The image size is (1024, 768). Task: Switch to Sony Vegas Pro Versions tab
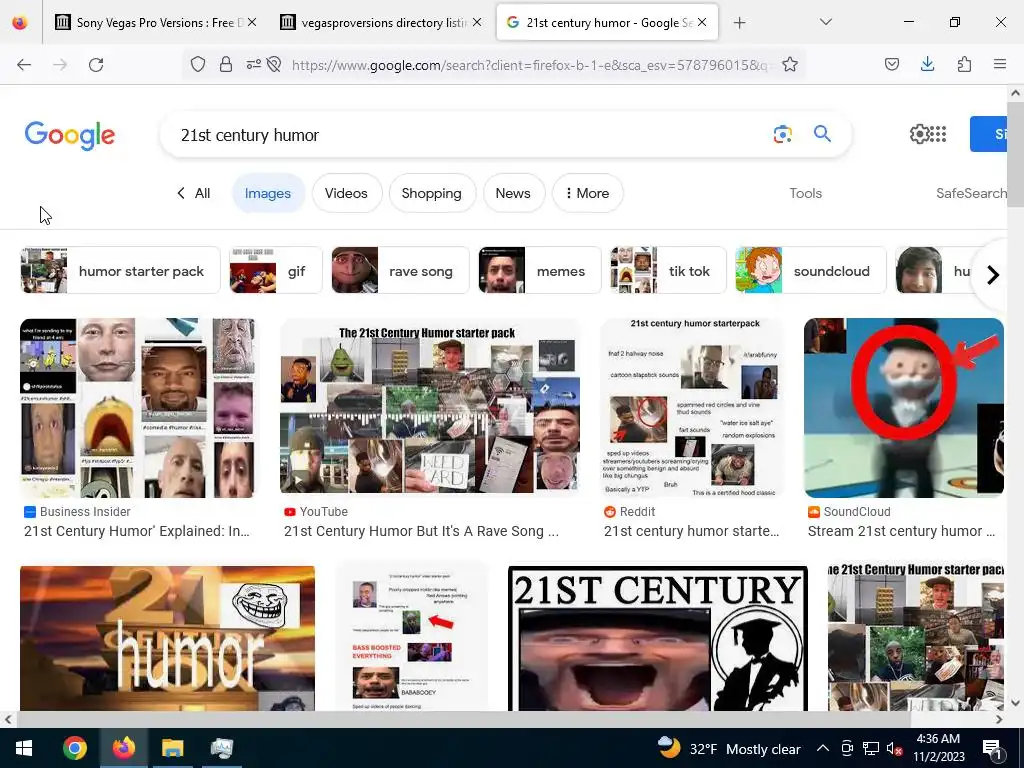[x=157, y=22]
